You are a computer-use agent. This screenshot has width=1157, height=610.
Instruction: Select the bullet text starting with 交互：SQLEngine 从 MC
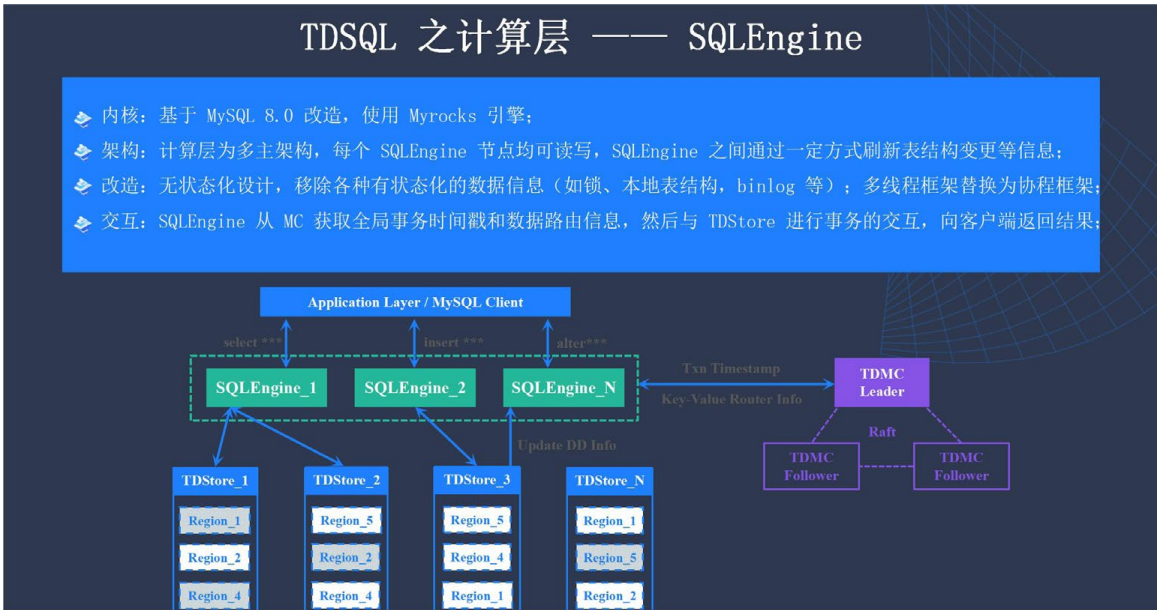pyautogui.click(x=600, y=221)
